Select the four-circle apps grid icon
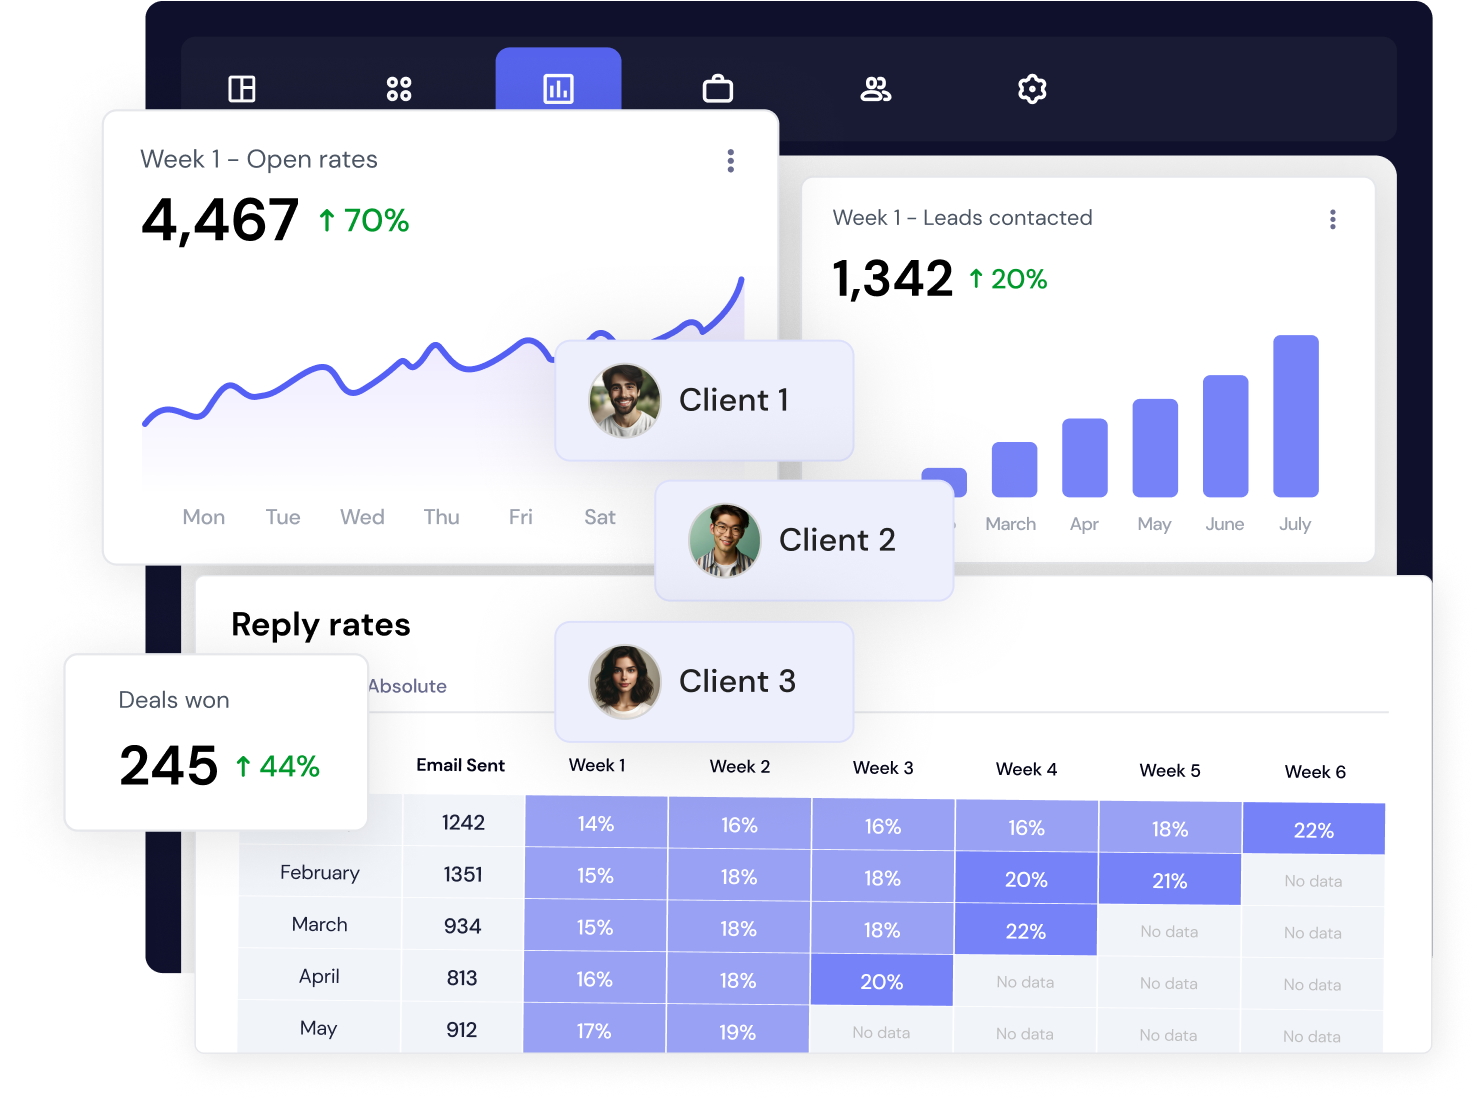The image size is (1477, 1101). 399,89
